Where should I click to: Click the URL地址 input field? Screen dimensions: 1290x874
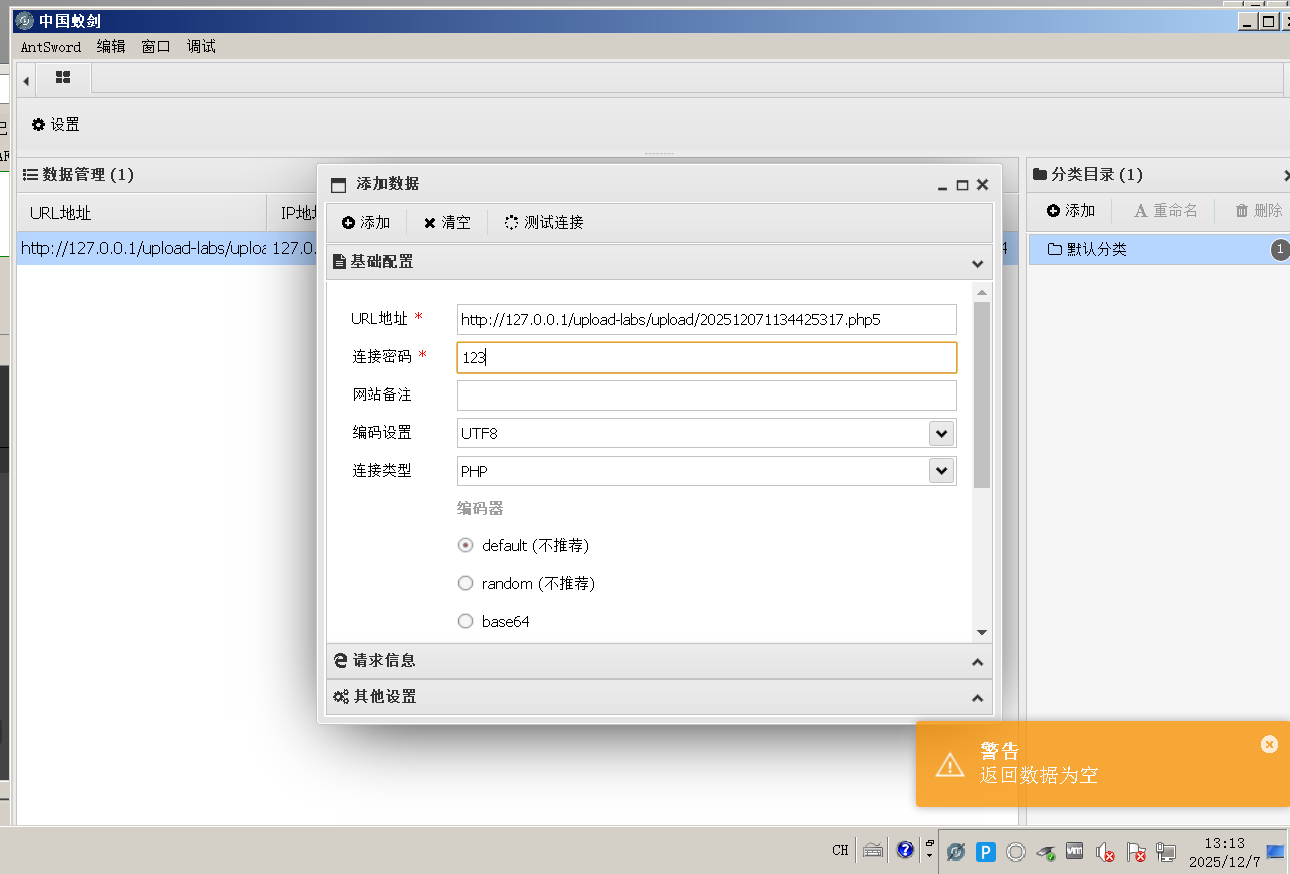point(706,319)
